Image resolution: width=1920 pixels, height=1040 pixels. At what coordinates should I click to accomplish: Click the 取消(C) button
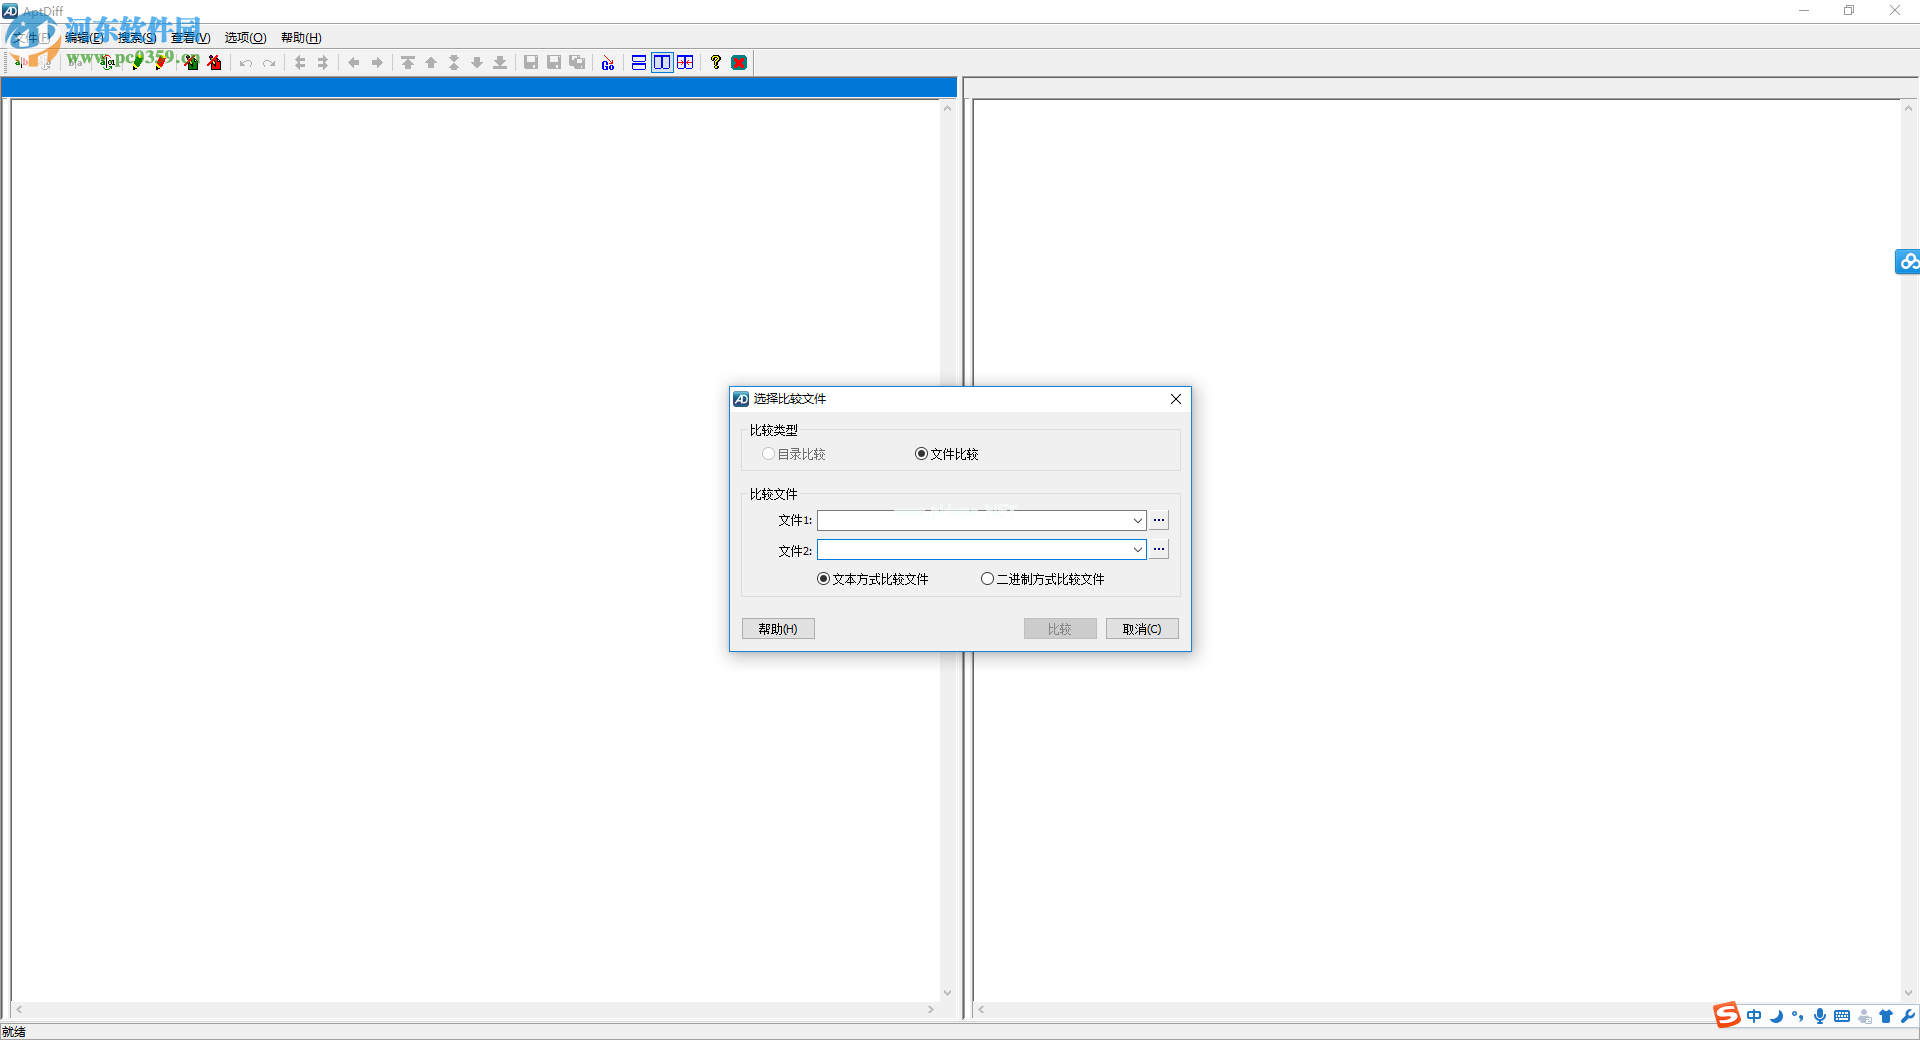point(1142,629)
